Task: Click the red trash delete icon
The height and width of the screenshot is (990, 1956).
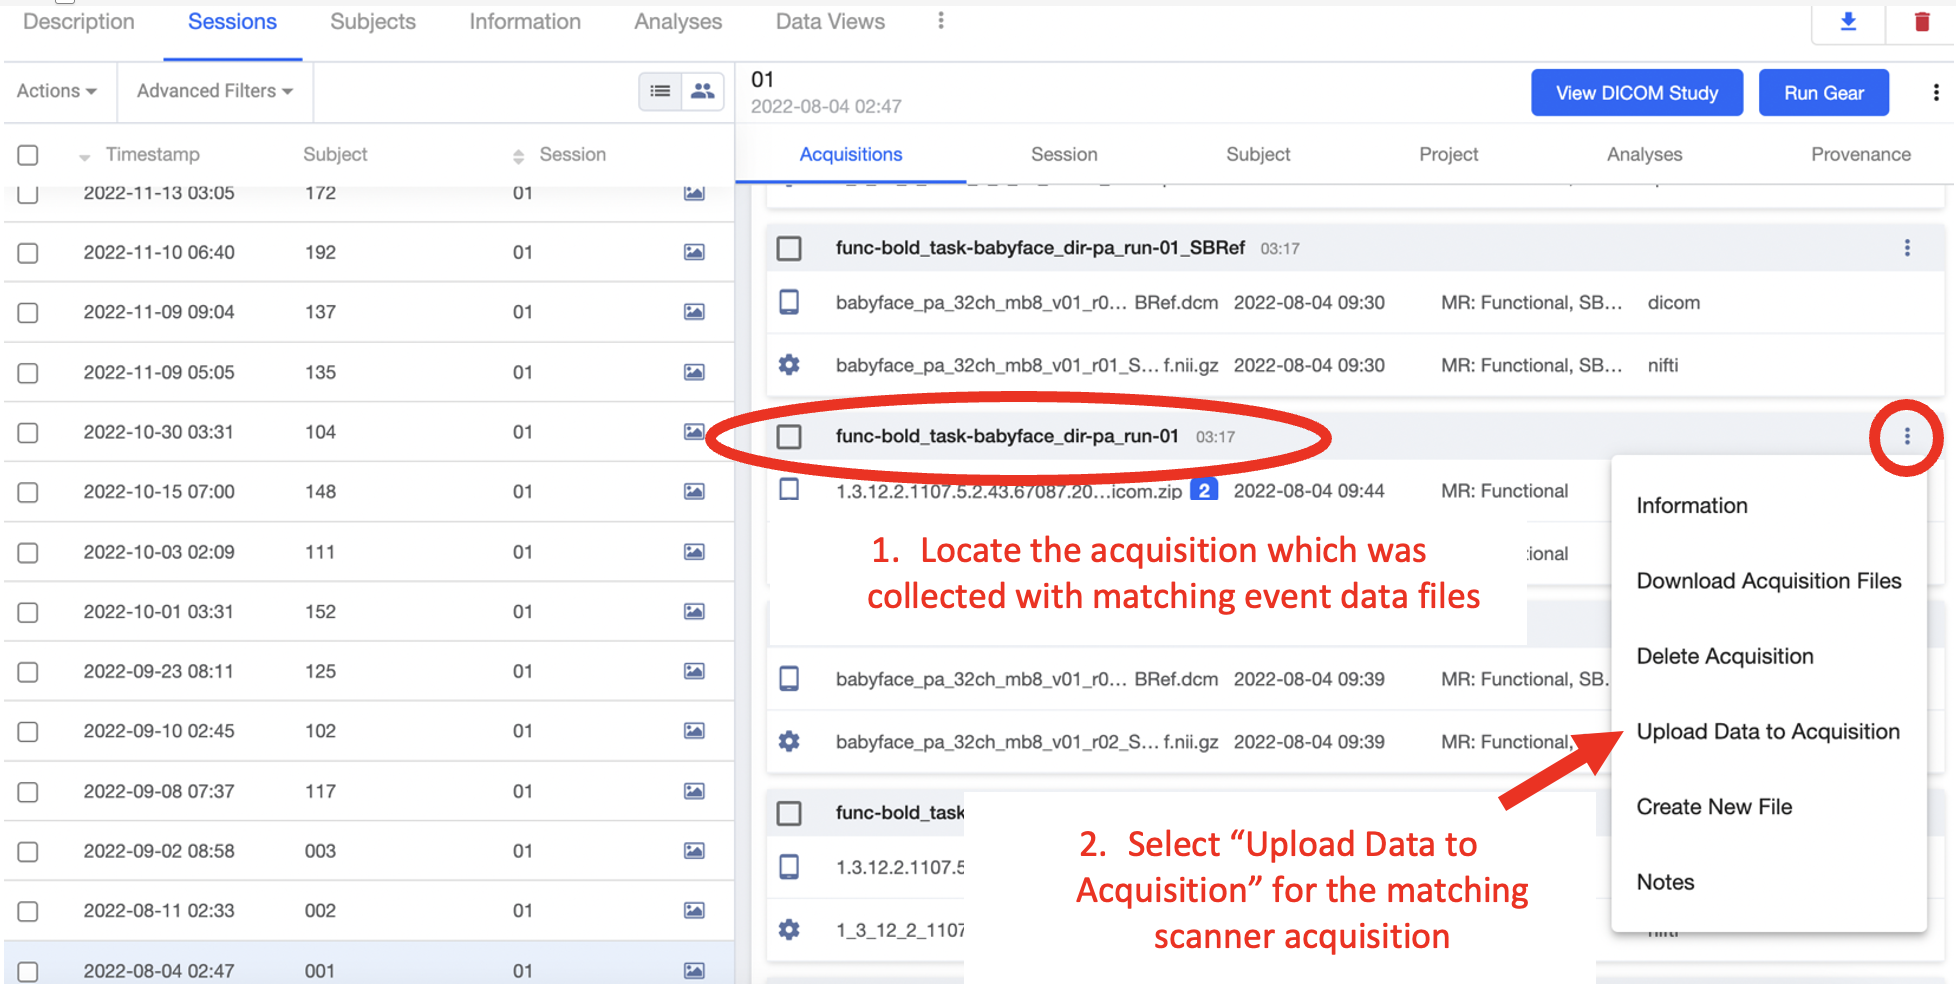Action: [1922, 22]
